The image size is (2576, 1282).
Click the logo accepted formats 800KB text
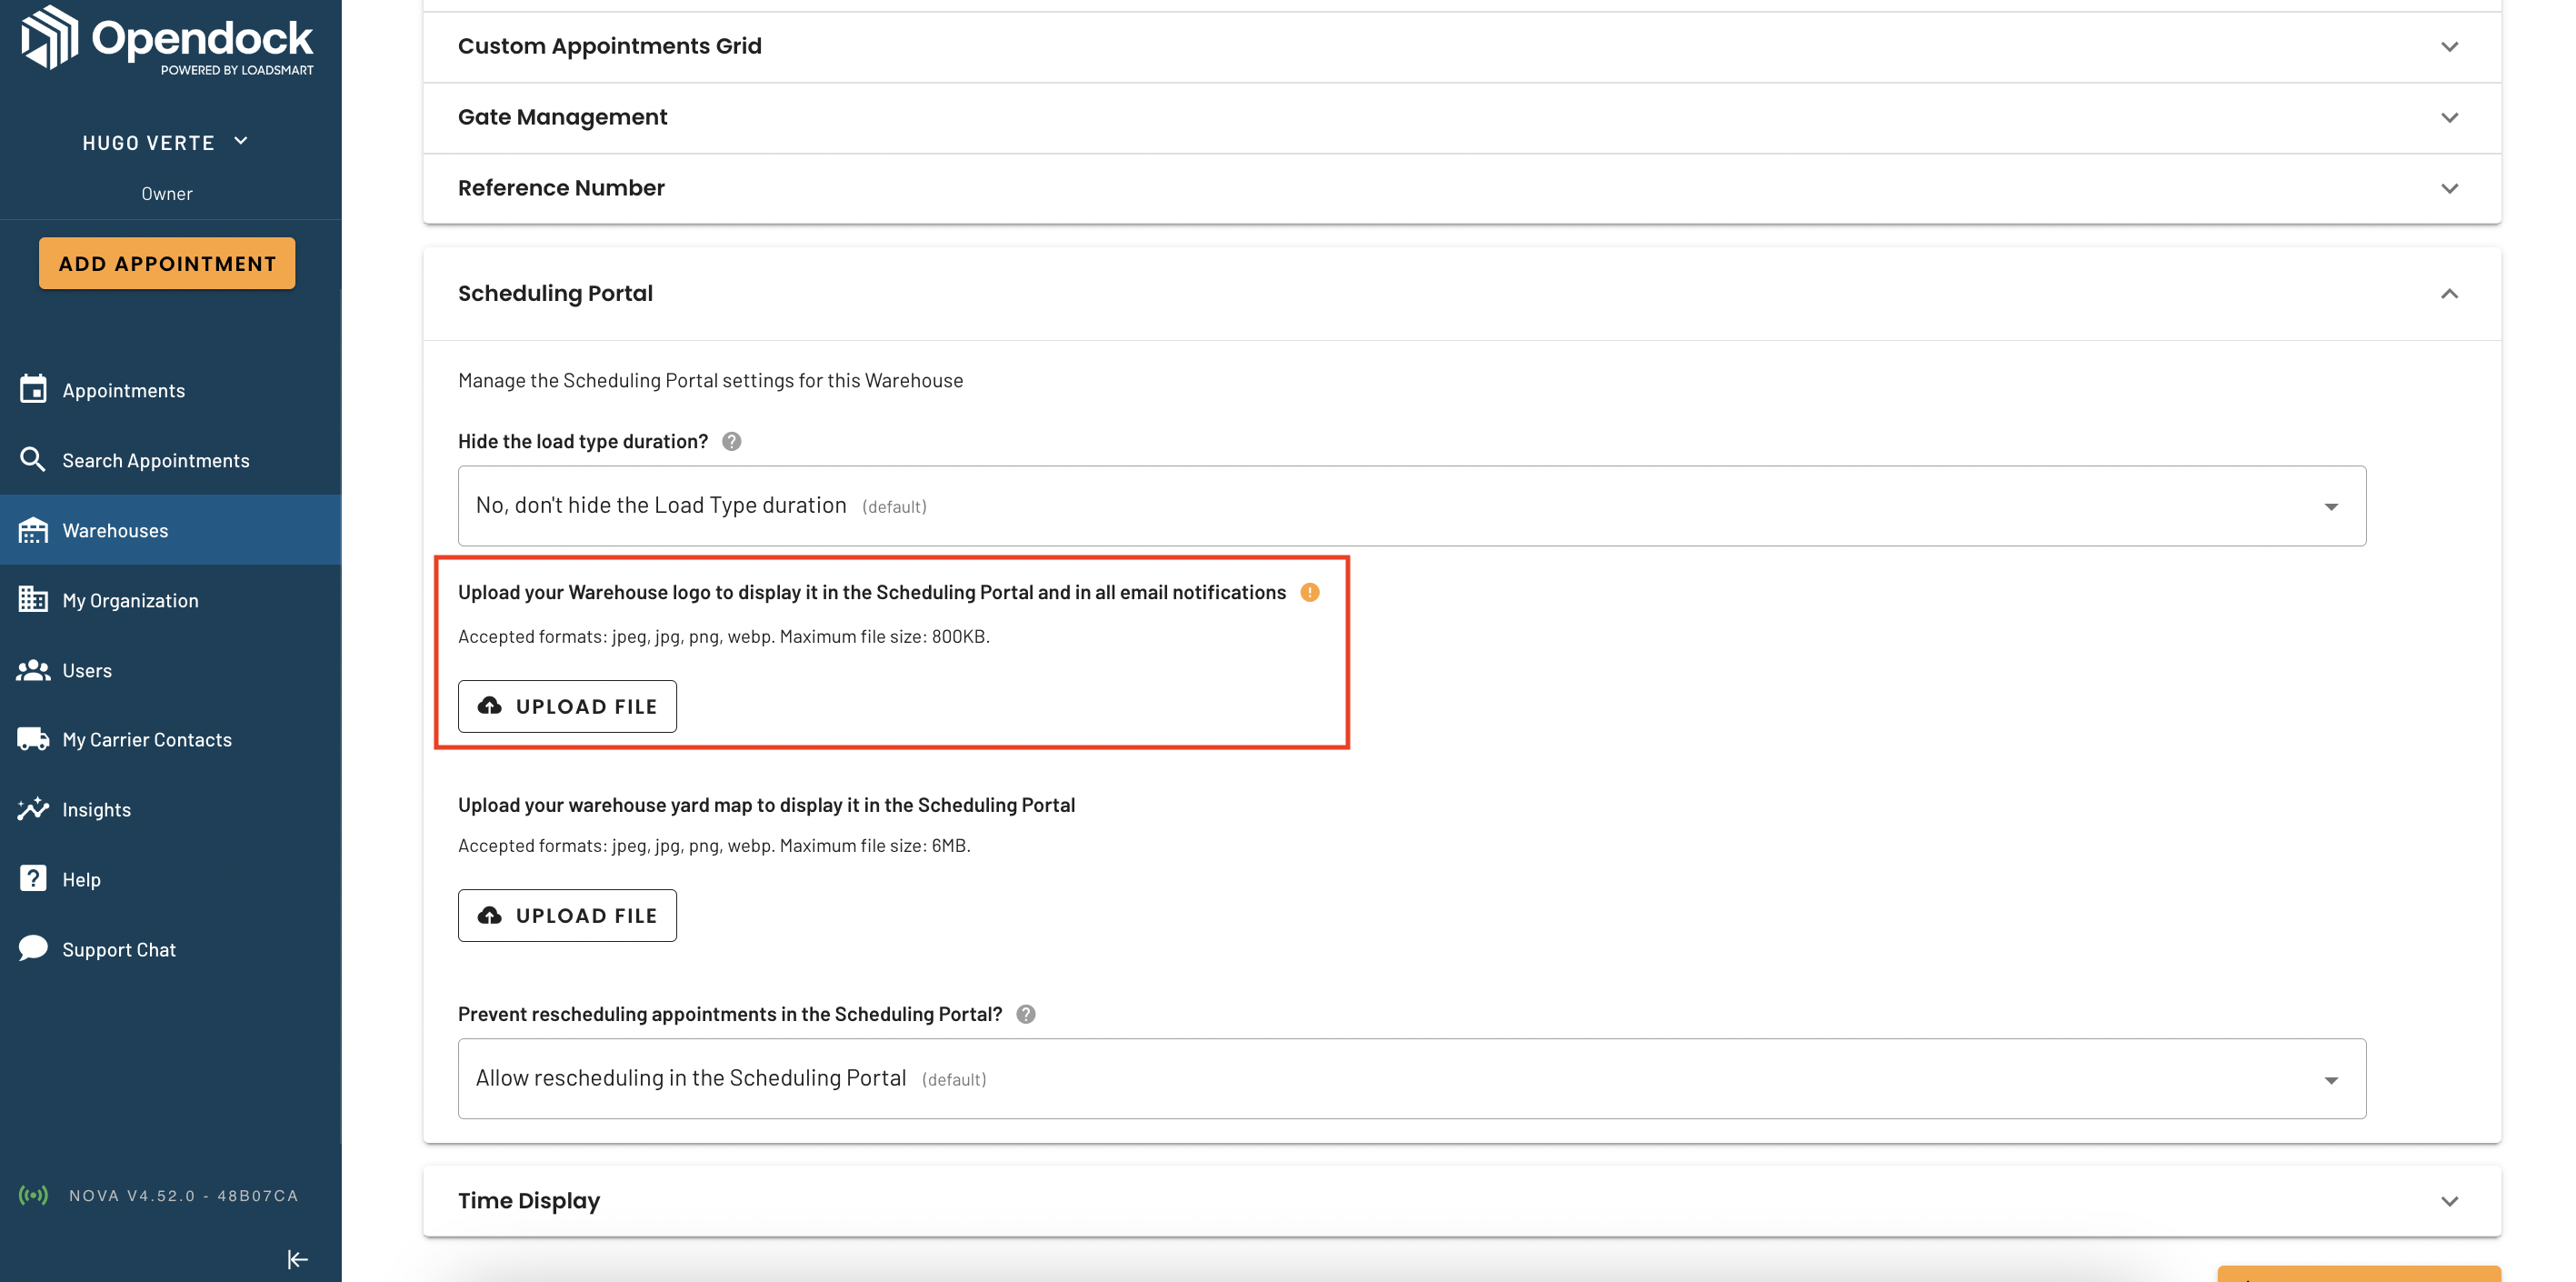724,636
